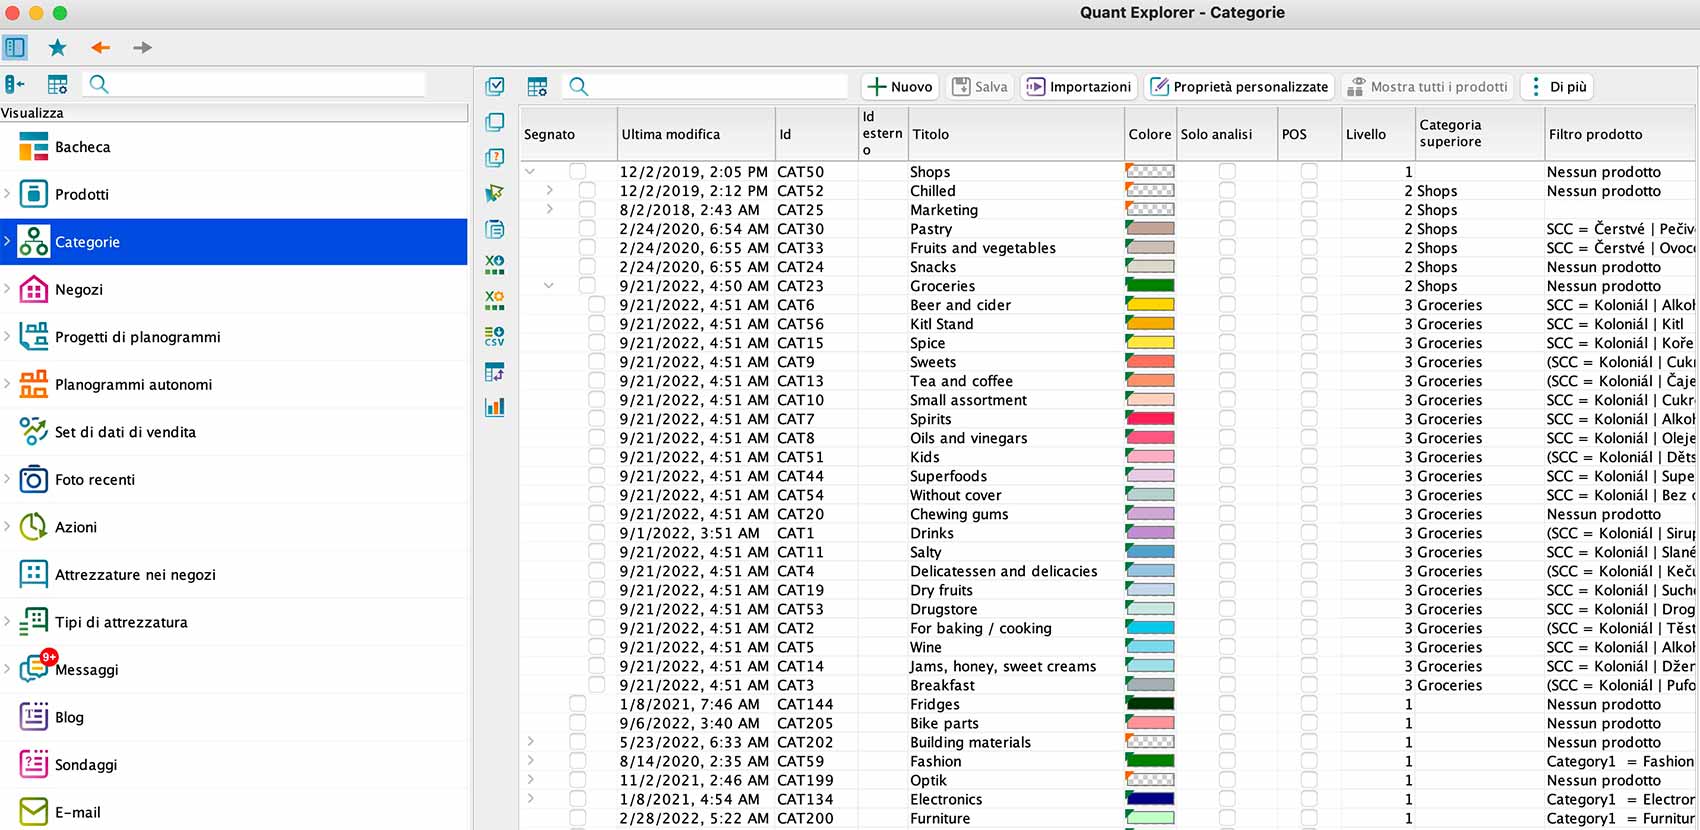
Task: Click the select-all checklist icon
Action: (494, 87)
